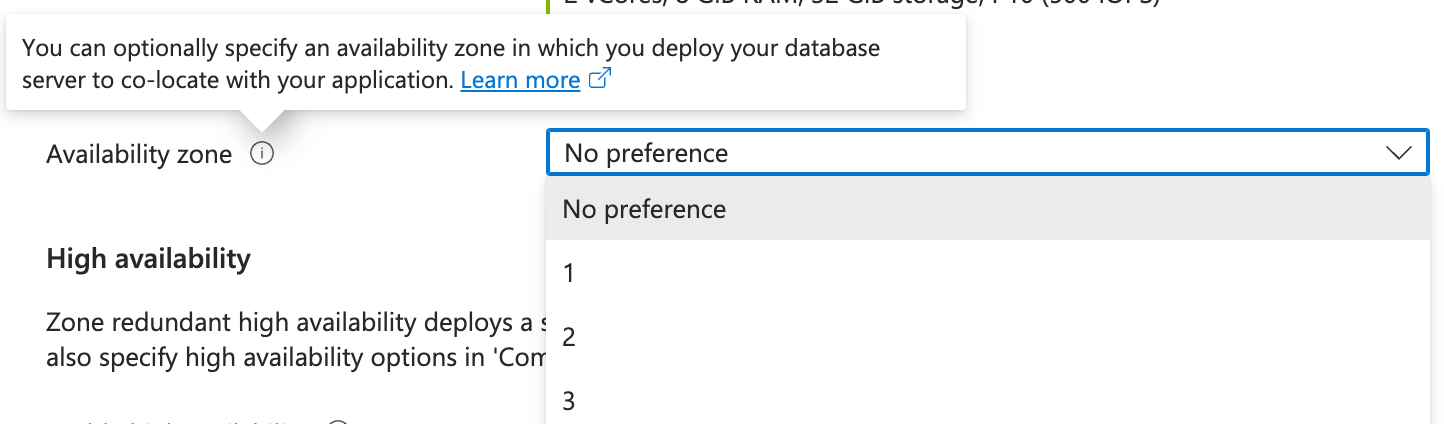This screenshot has width=1444, height=424.
Task: Click the green vertical bar at top
Action: 548,5
